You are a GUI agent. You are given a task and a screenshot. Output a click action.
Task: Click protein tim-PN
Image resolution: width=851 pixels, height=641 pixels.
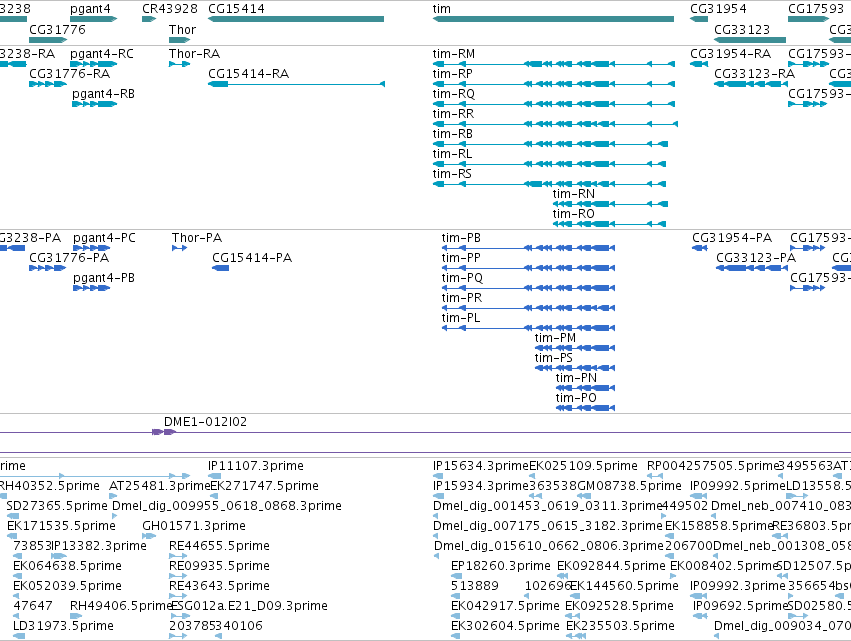click(586, 388)
